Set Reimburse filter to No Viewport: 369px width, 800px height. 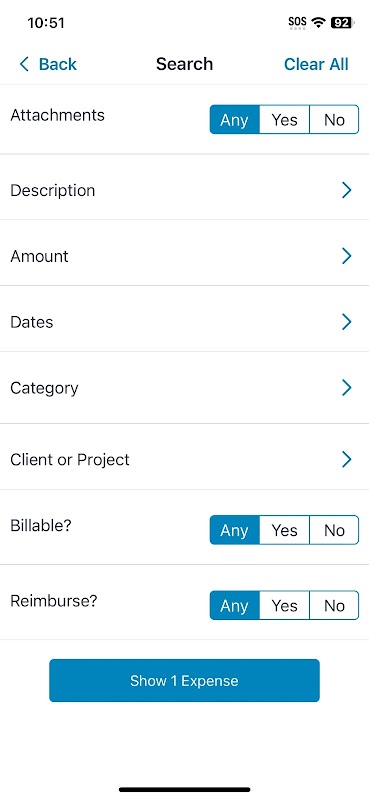click(x=334, y=606)
